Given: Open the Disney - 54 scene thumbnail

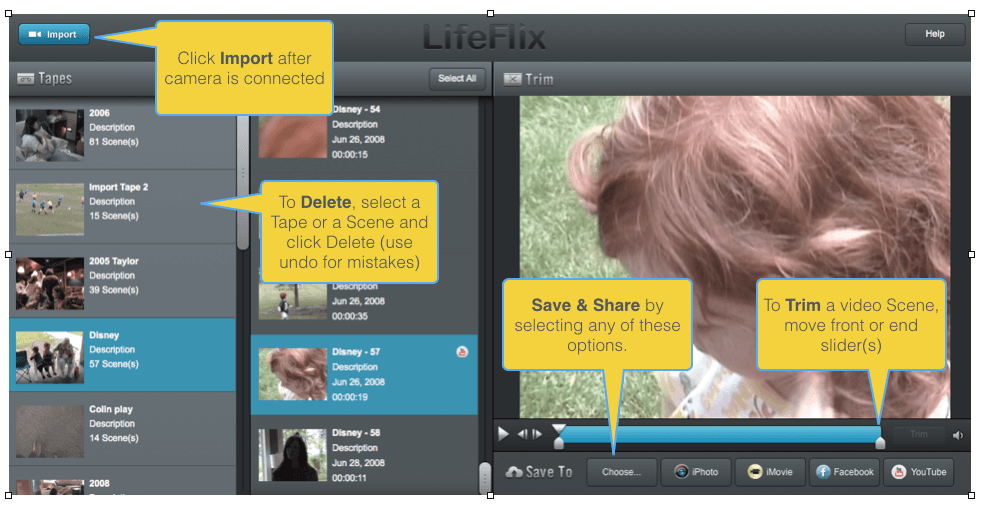Looking at the screenshot, I should pos(292,133).
